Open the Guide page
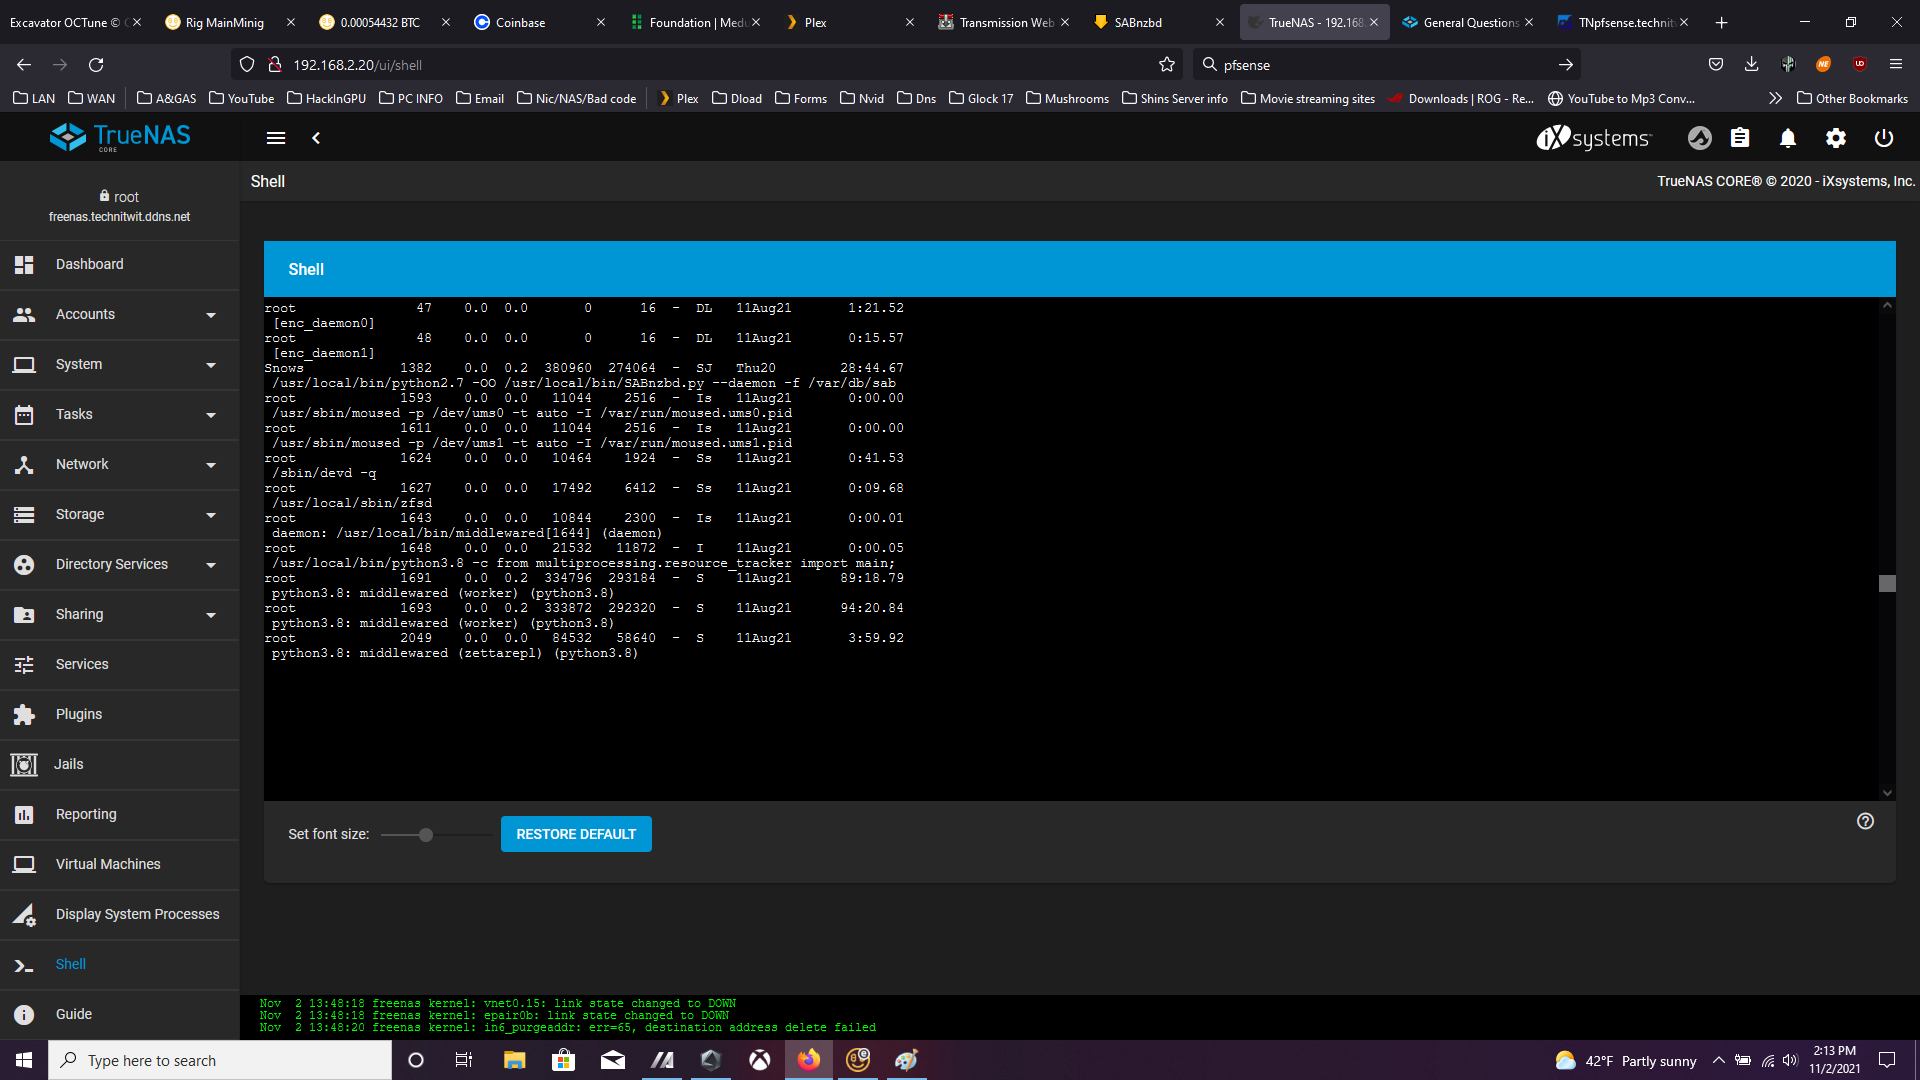1920x1080 pixels. 120,1014
